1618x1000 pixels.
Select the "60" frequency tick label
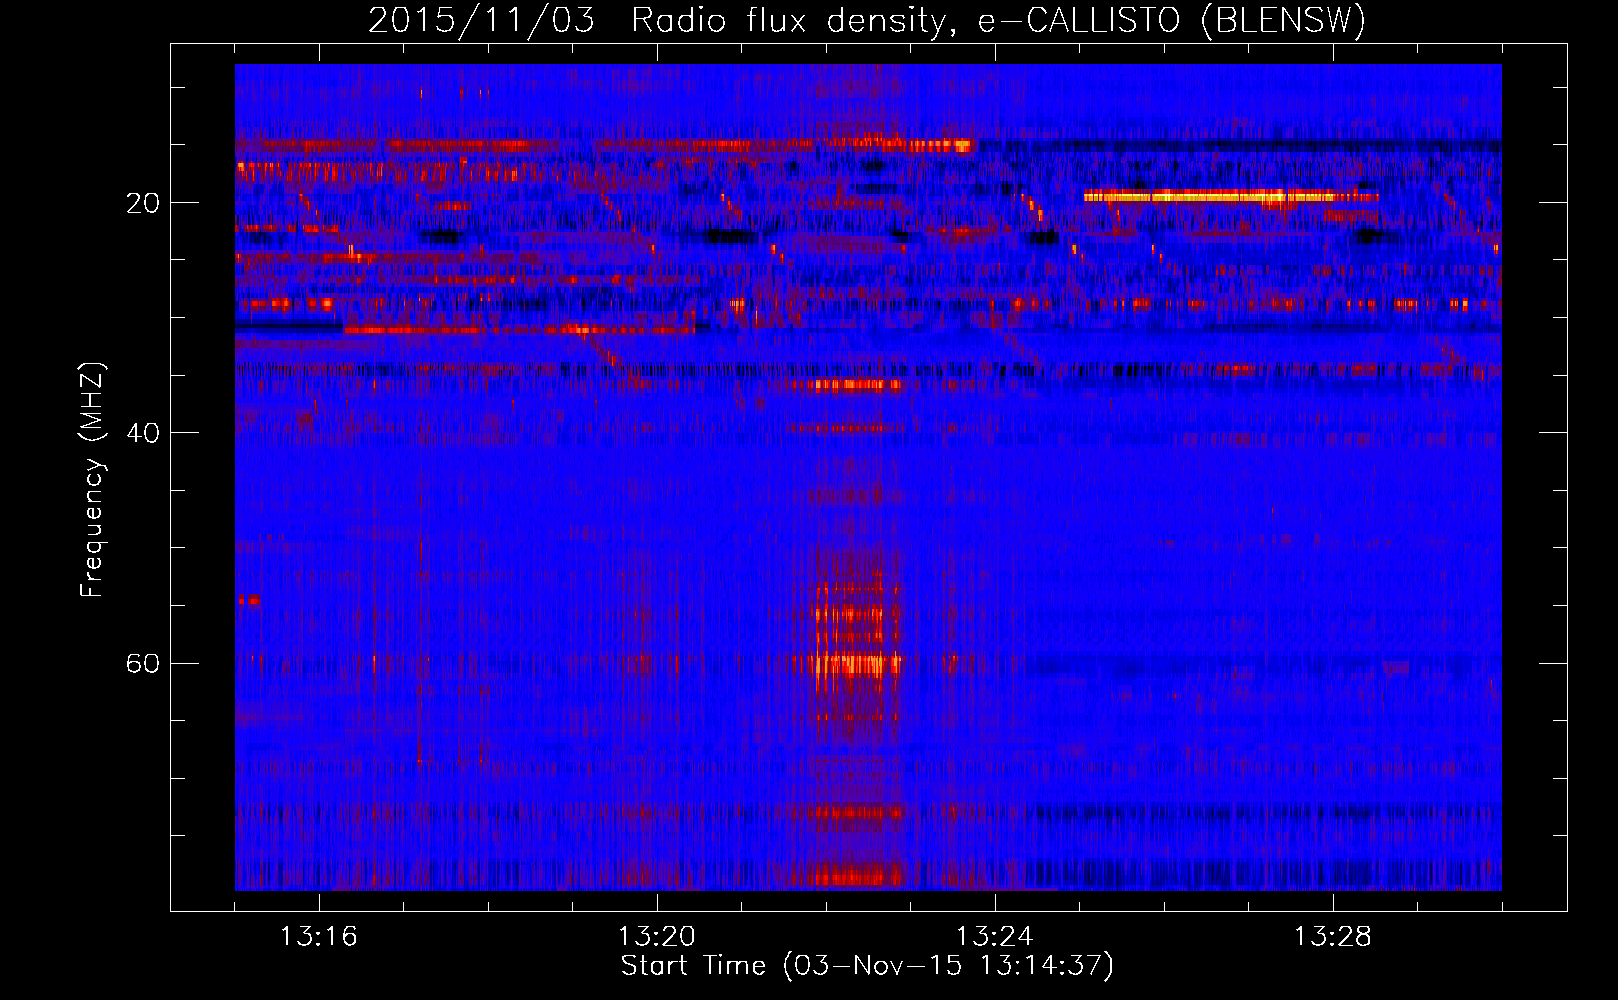[143, 663]
